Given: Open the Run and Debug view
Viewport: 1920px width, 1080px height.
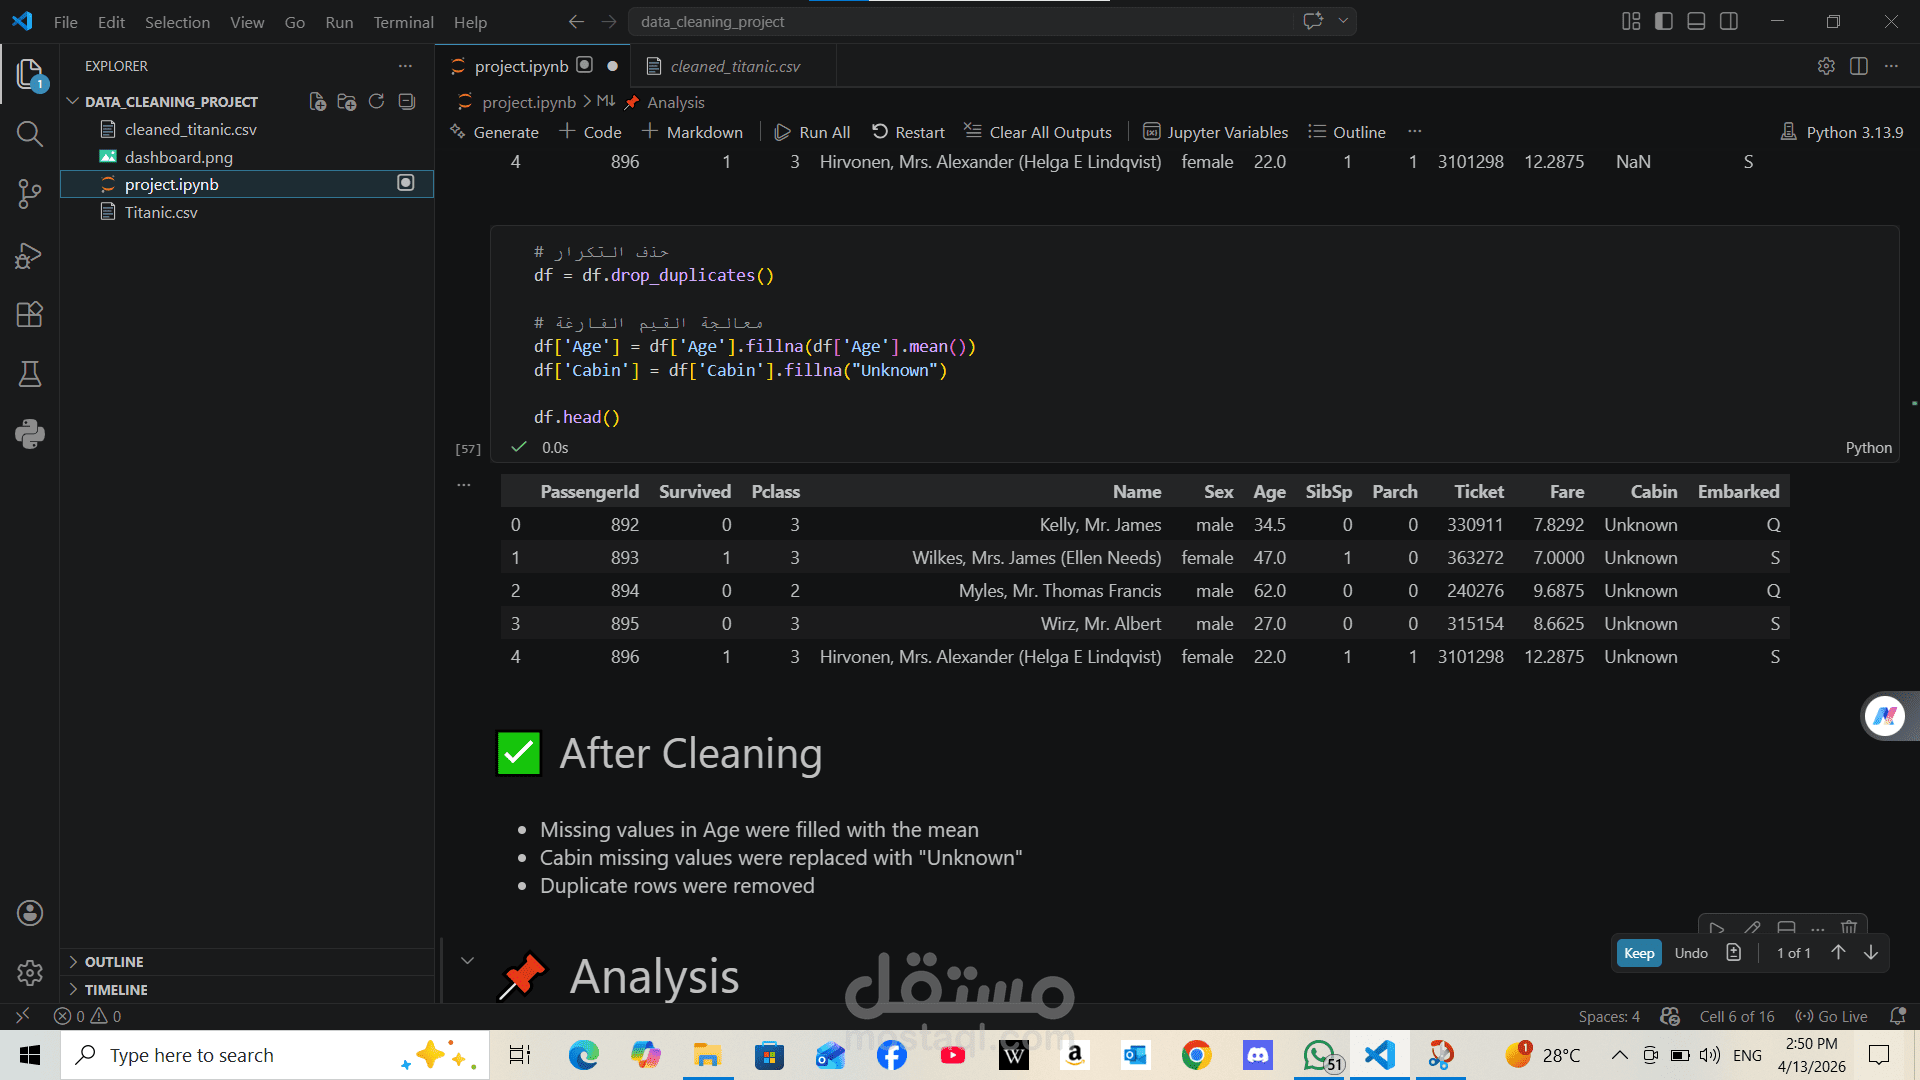Looking at the screenshot, I should [29, 256].
